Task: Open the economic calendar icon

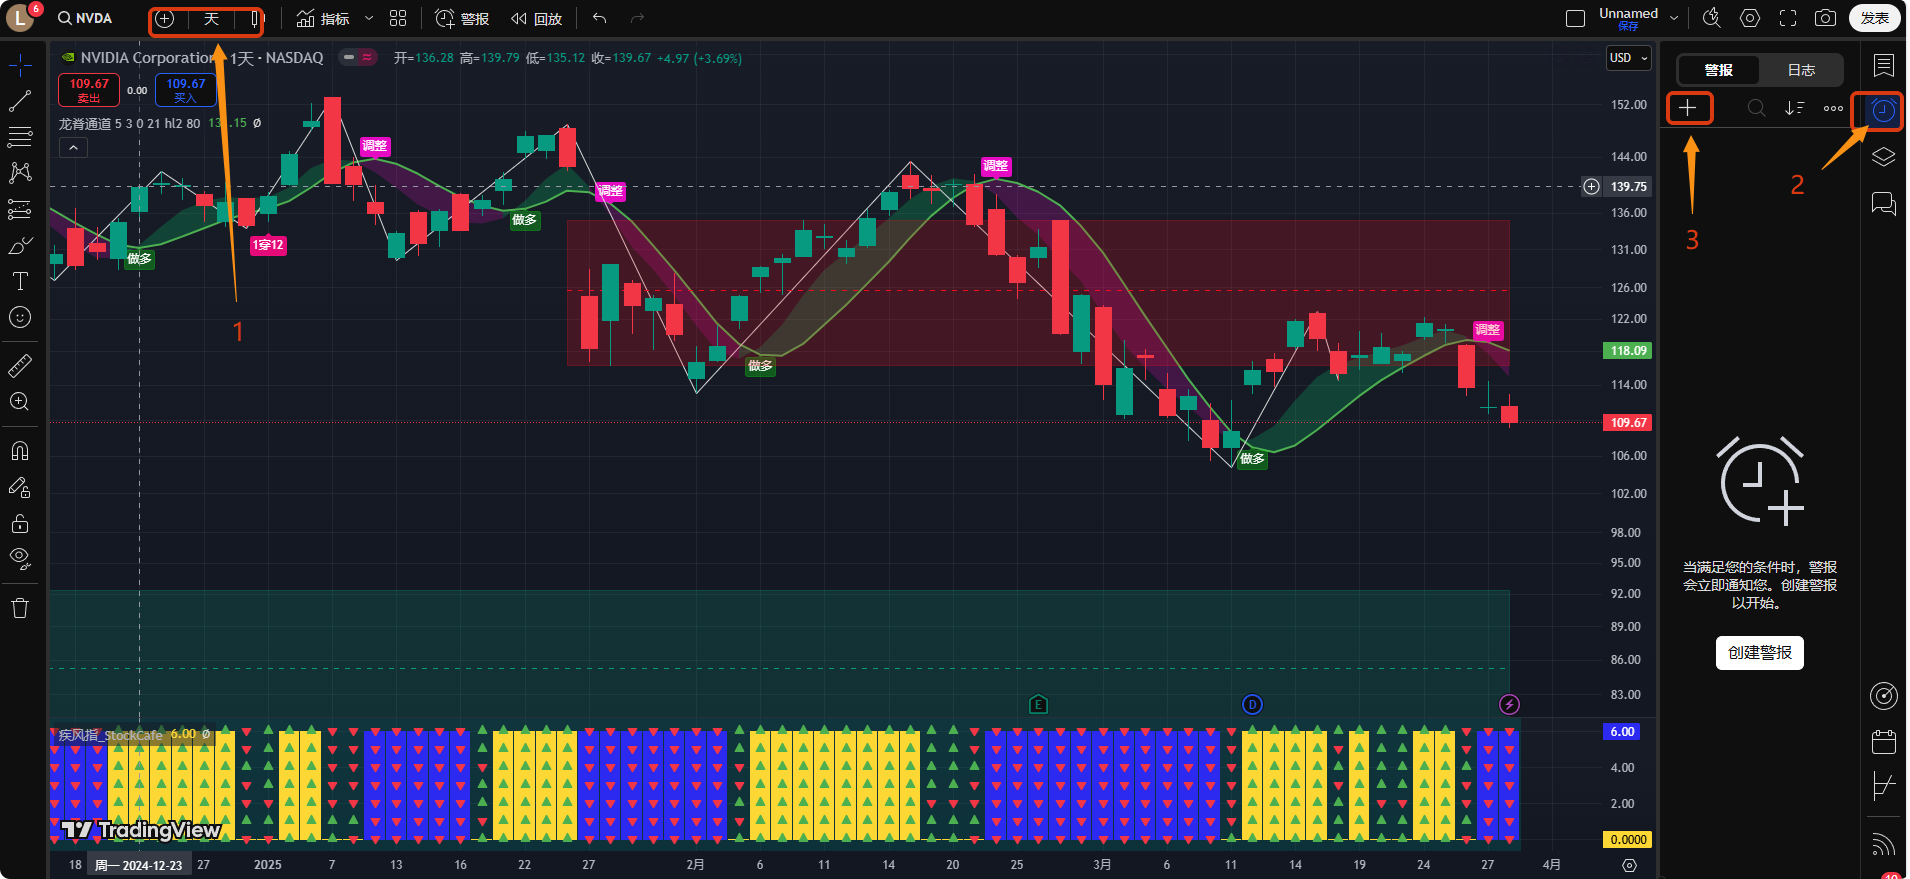Action: [1884, 741]
